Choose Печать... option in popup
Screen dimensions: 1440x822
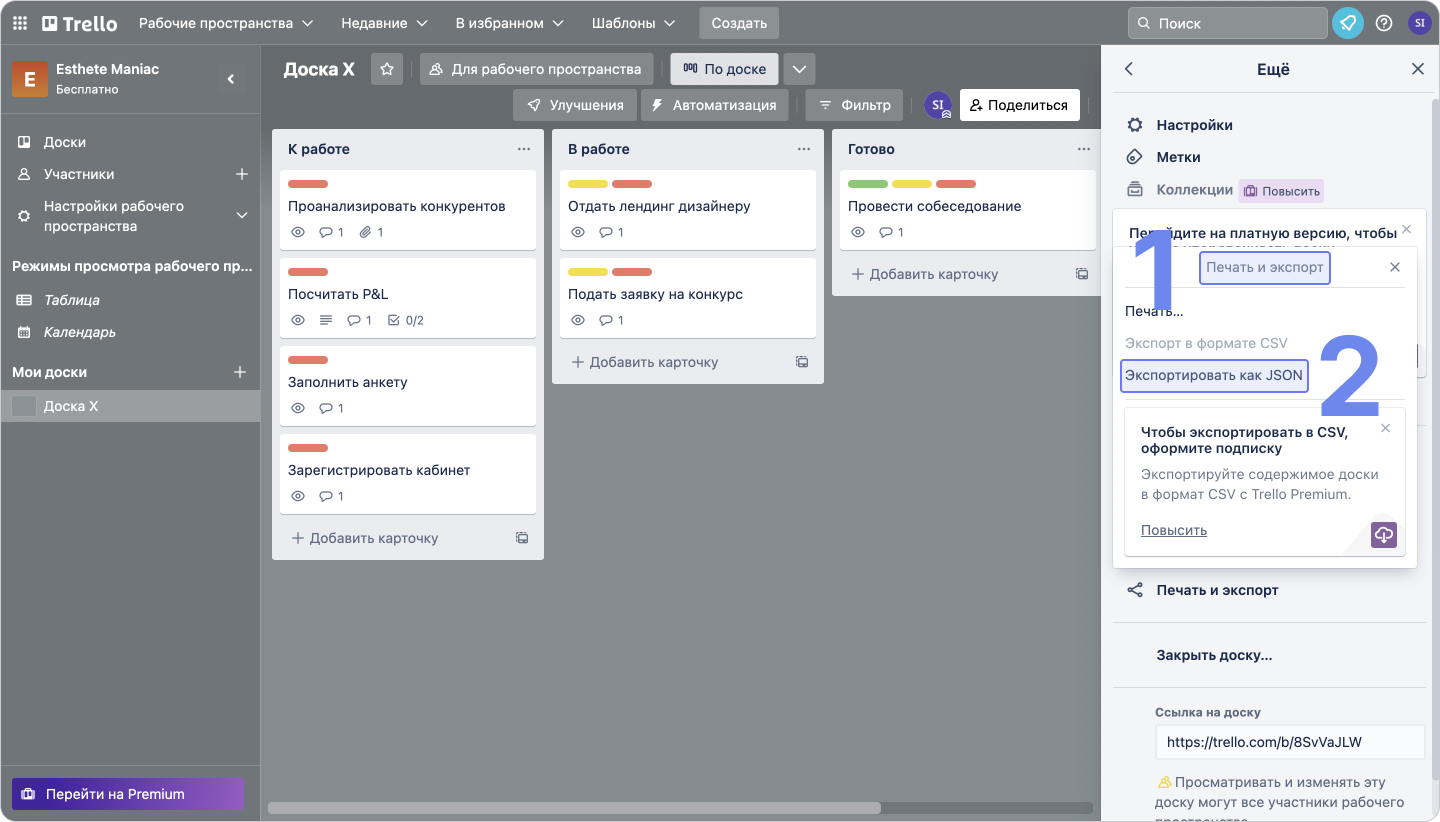pos(1154,311)
